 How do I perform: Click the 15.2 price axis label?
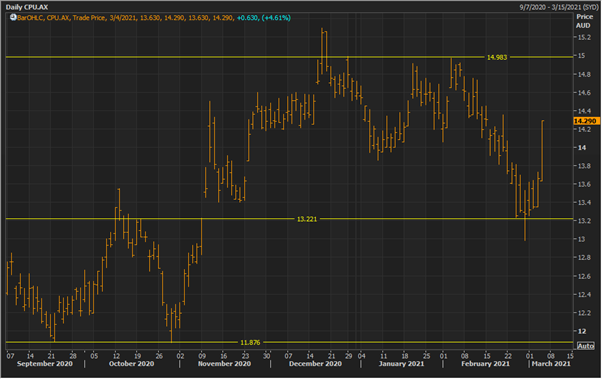click(584, 37)
